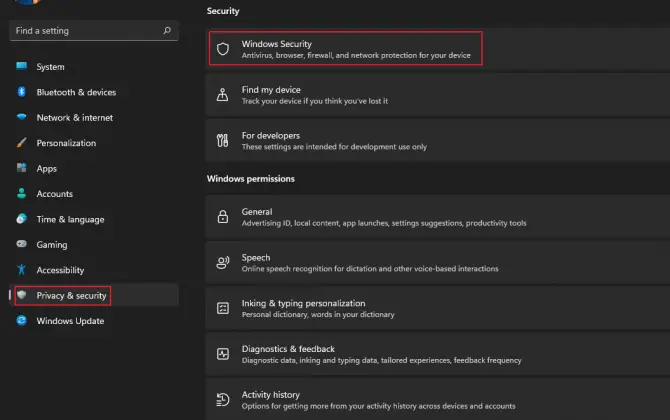Click the Inking & typing personalization icon
Image resolution: width=670 pixels, height=420 pixels.
223,308
